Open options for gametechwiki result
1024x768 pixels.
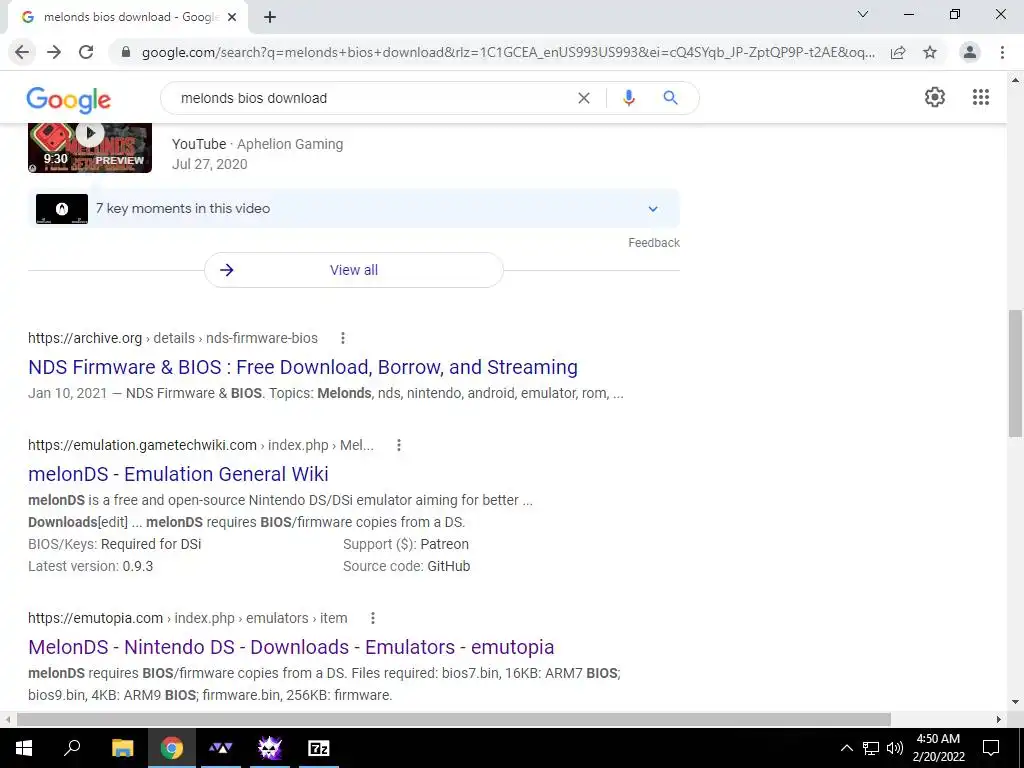pos(399,445)
